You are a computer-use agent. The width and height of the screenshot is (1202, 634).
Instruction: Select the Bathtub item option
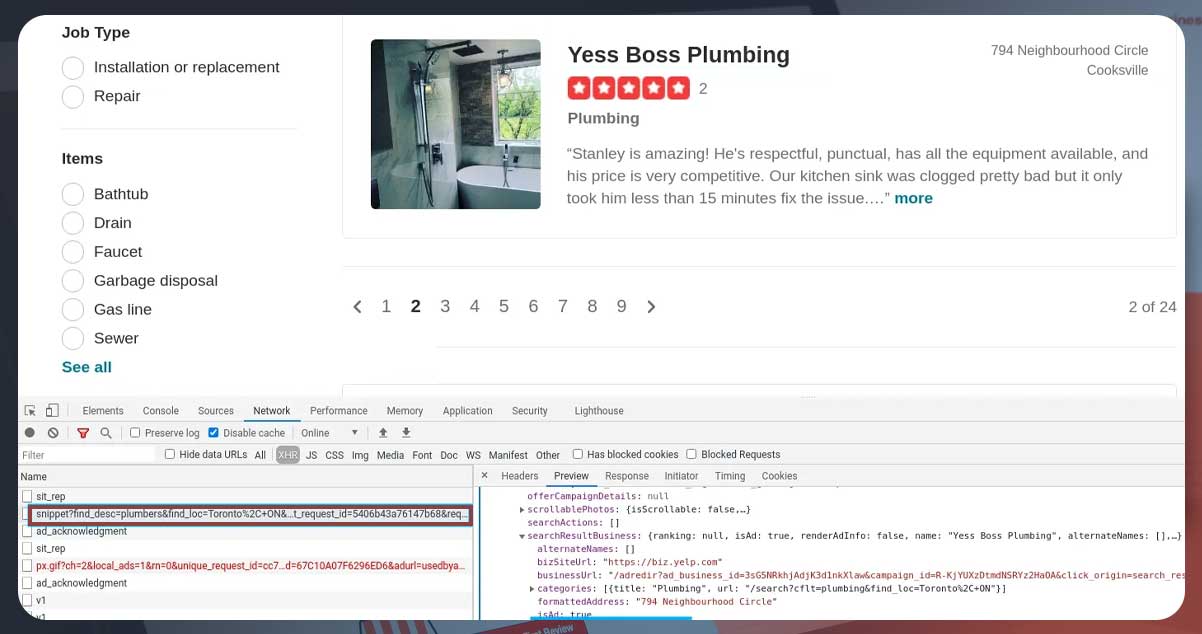click(72, 194)
